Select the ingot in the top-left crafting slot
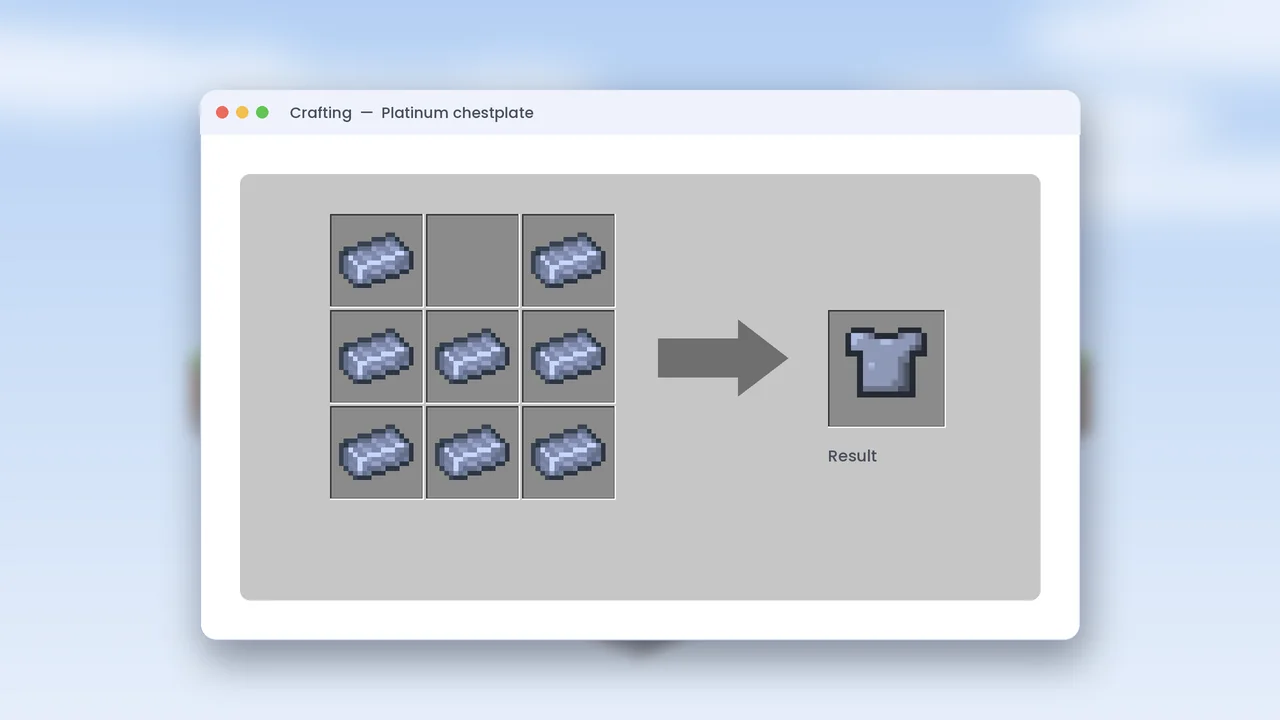 (376, 260)
